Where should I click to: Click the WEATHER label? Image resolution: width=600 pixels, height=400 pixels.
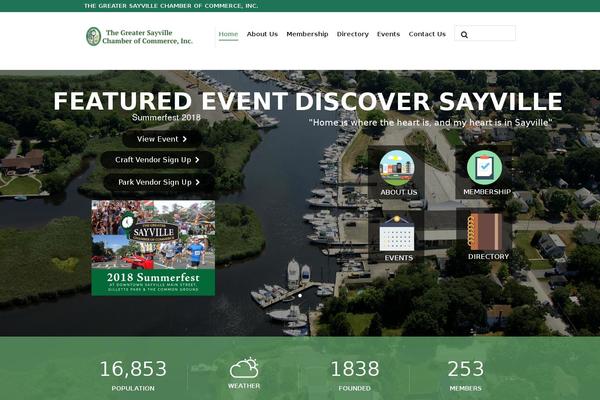(x=244, y=386)
